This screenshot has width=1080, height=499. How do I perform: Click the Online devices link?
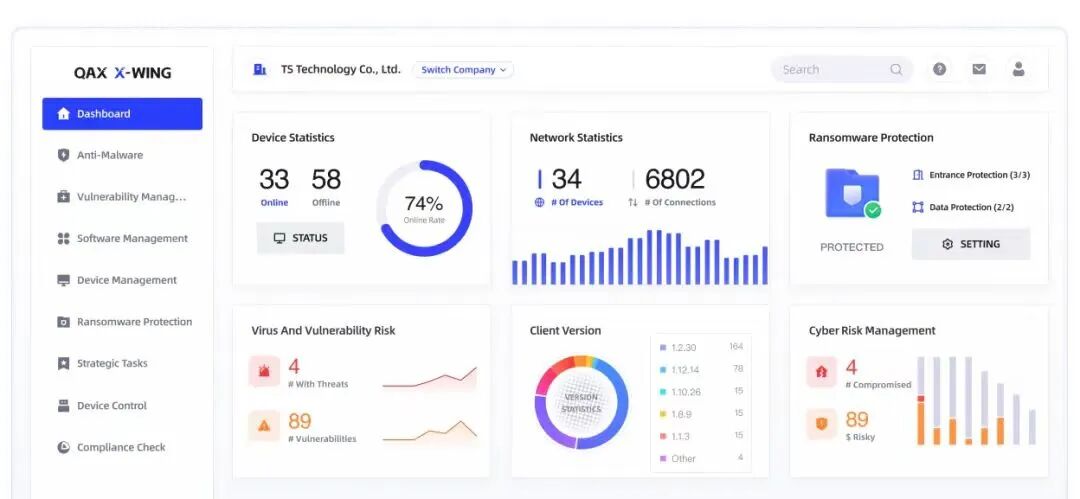[x=274, y=202]
